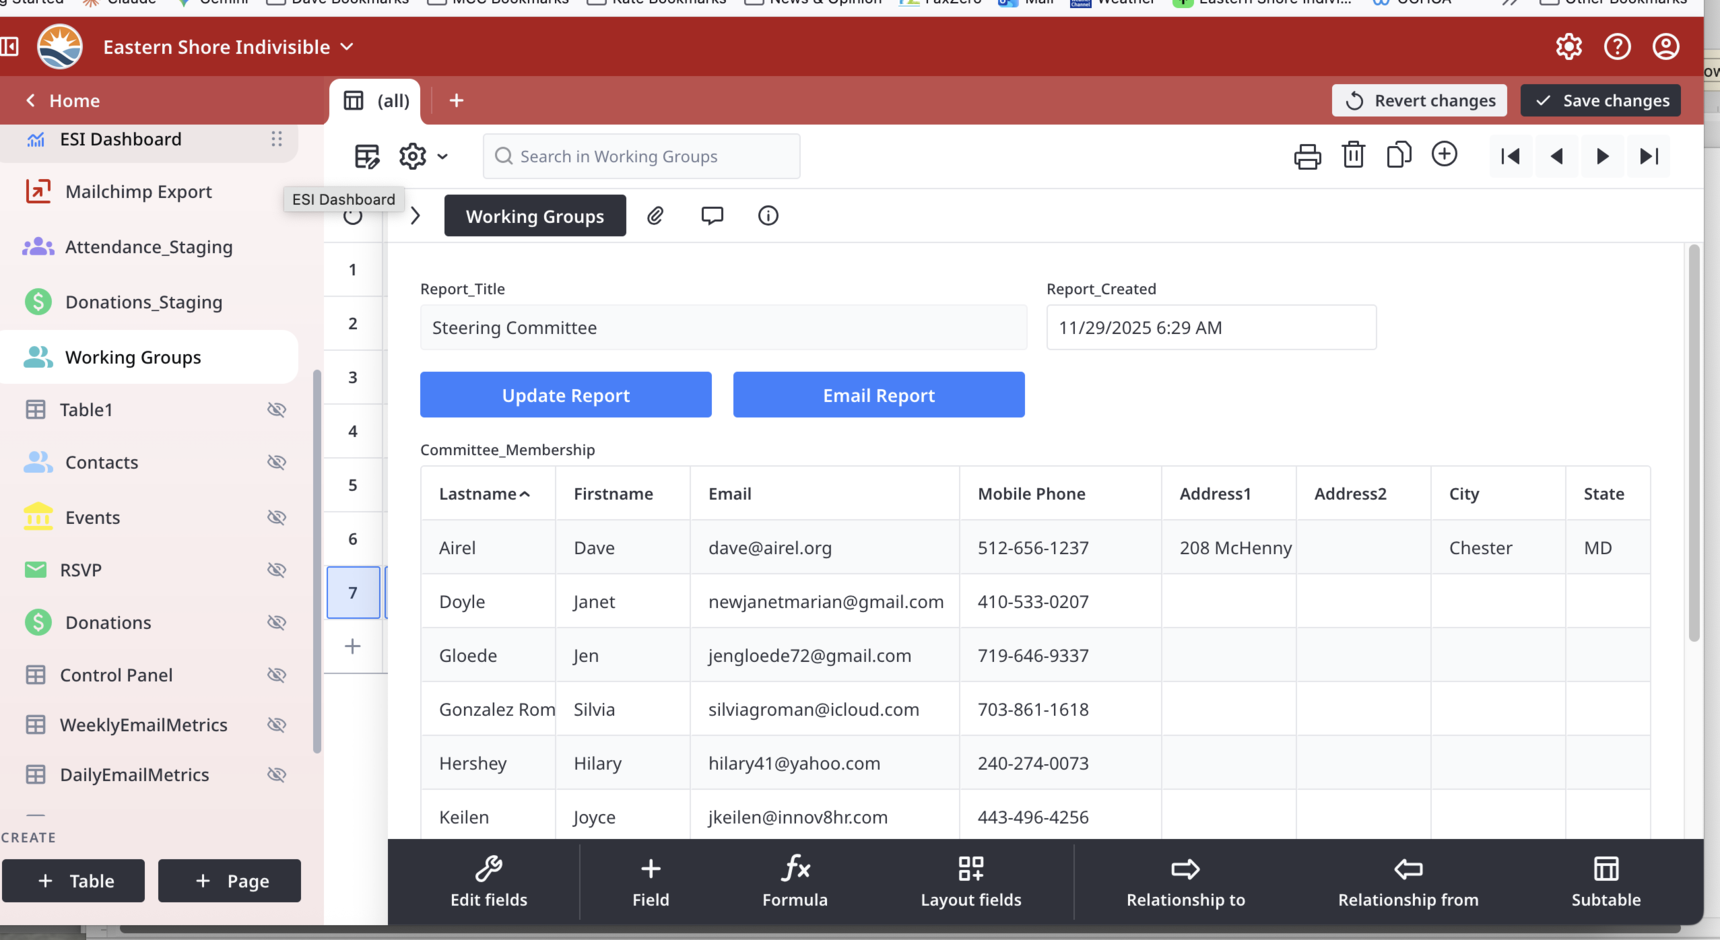Click the Save changes button

coord(1600,101)
